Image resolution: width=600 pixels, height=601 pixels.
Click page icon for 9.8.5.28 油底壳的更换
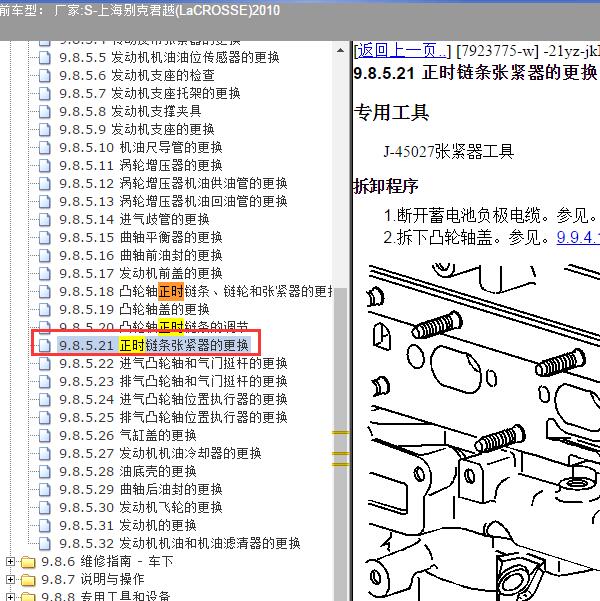coord(45,471)
